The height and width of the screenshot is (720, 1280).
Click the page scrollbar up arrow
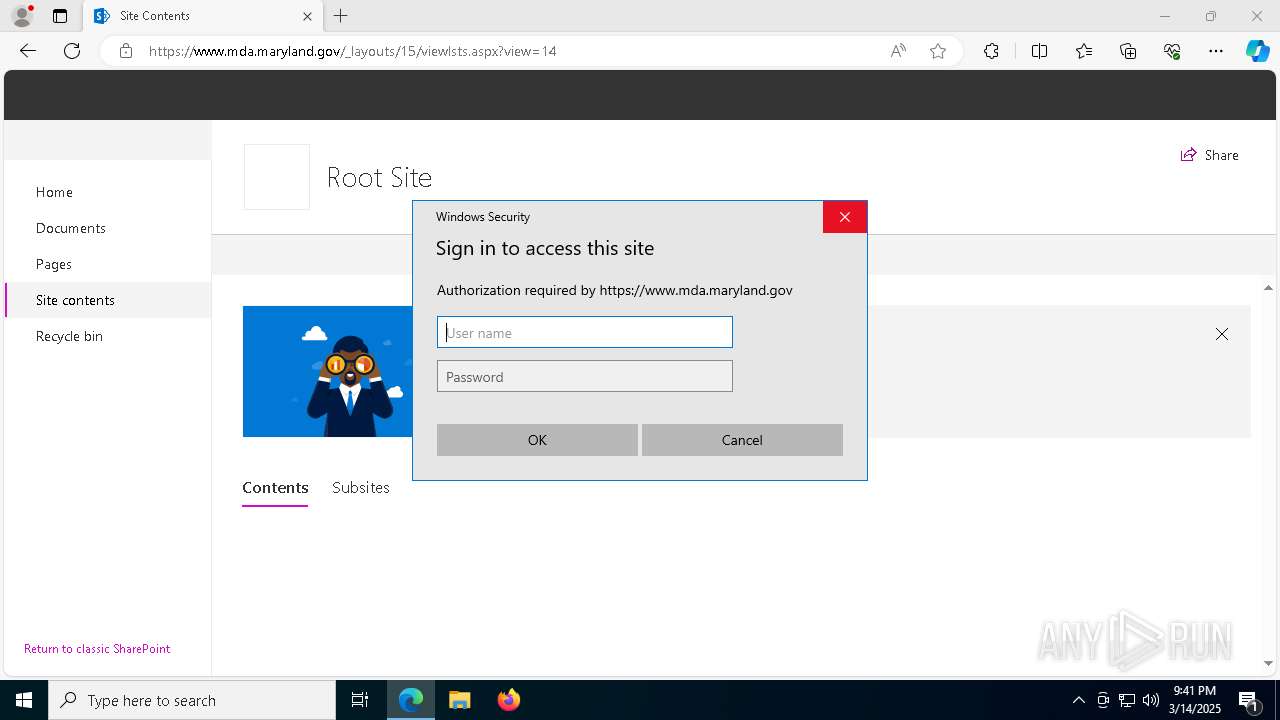(x=1268, y=289)
